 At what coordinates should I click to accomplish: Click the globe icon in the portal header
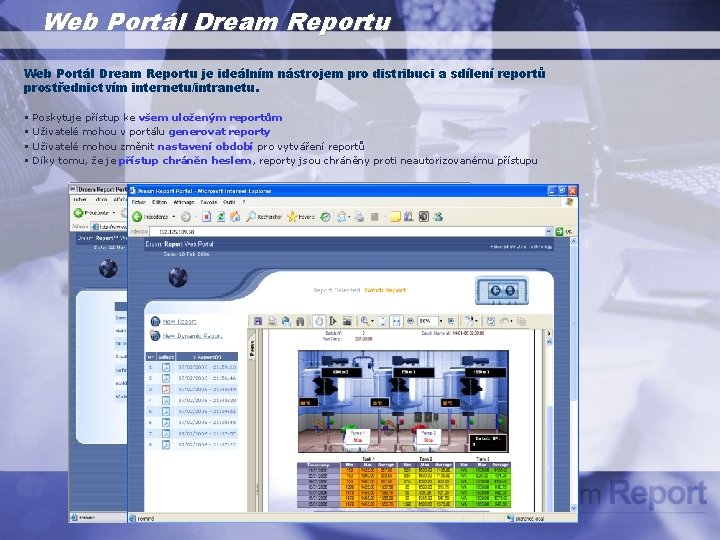[178, 277]
